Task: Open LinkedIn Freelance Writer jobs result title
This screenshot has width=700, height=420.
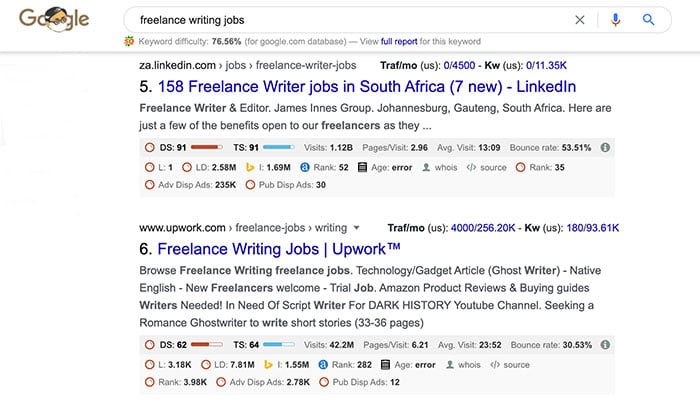Action: pyautogui.click(x=367, y=87)
